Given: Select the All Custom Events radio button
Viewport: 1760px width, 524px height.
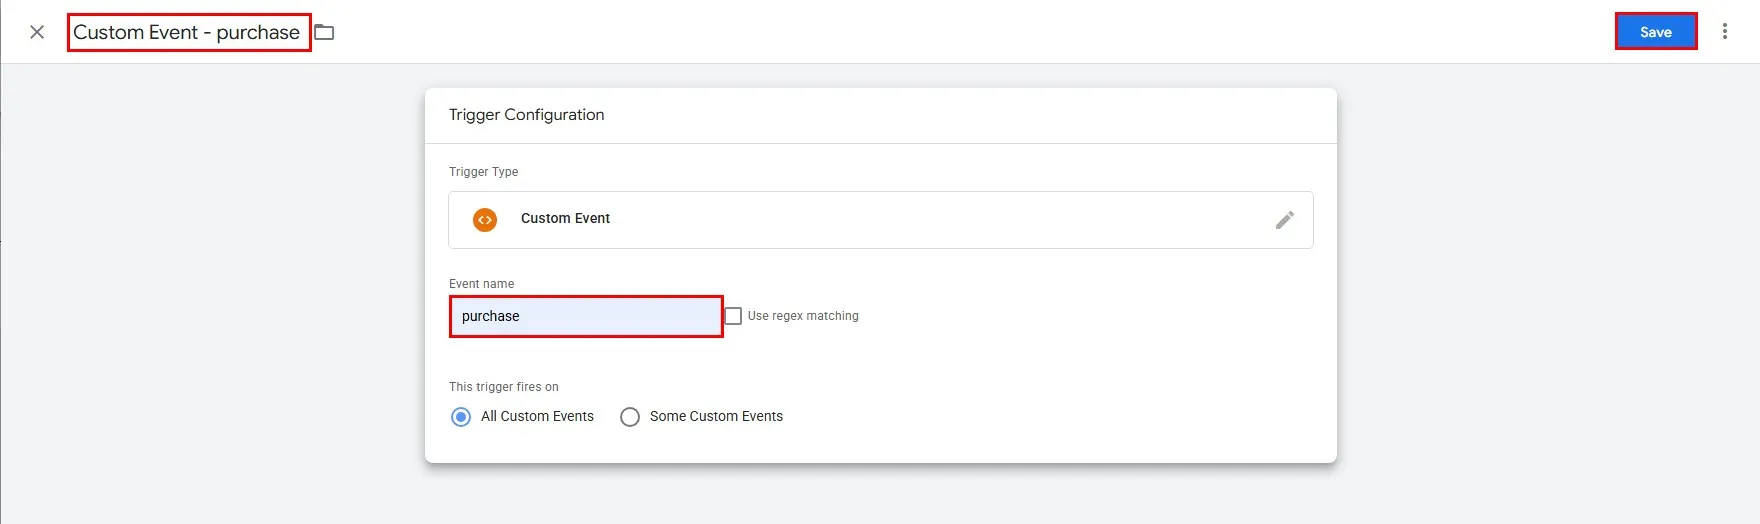Looking at the screenshot, I should [x=461, y=417].
